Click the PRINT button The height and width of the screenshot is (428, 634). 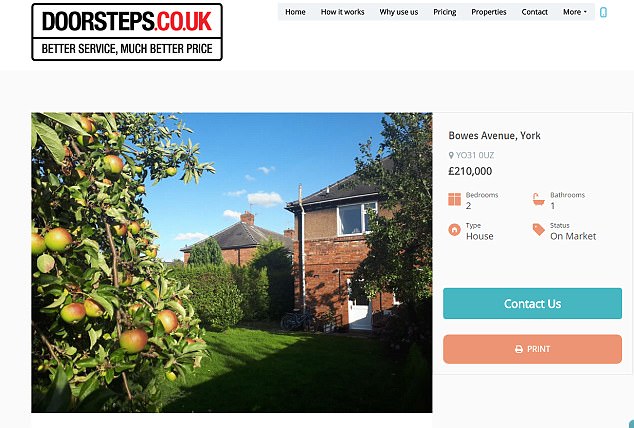[533, 349]
